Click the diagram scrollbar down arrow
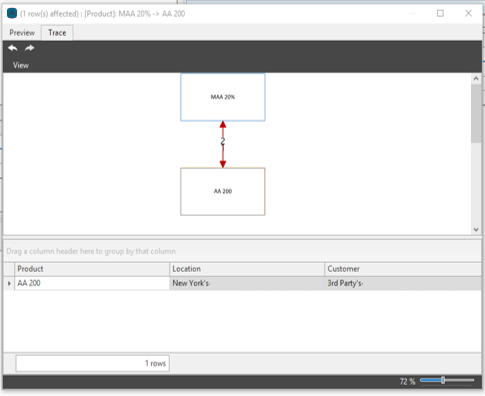 [476, 229]
